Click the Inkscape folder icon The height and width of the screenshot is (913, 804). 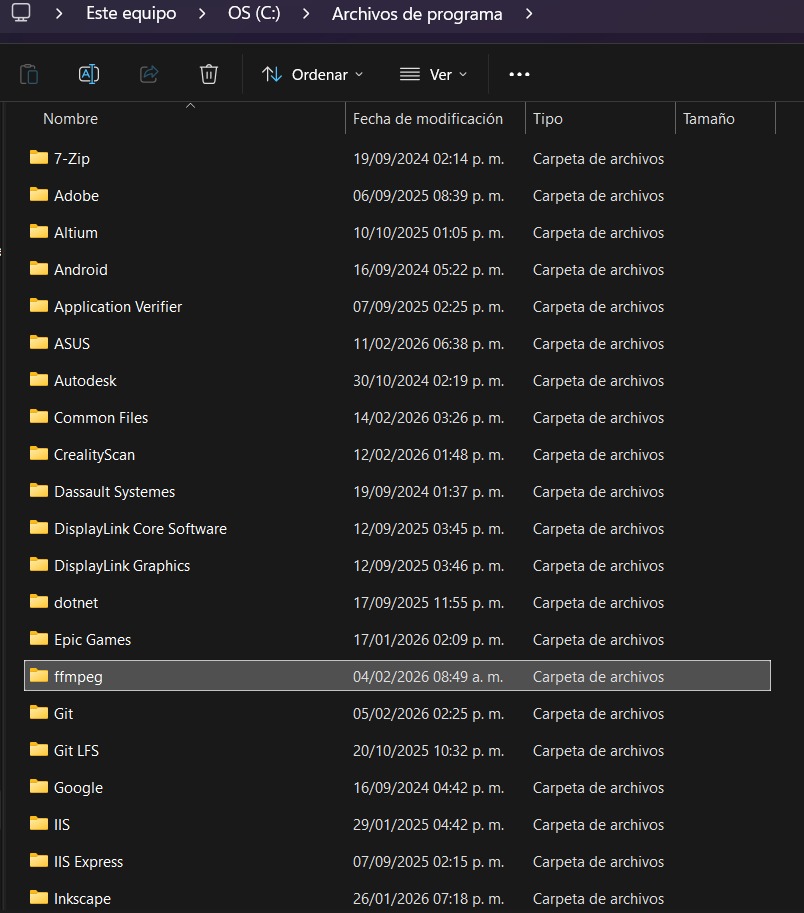coord(37,898)
